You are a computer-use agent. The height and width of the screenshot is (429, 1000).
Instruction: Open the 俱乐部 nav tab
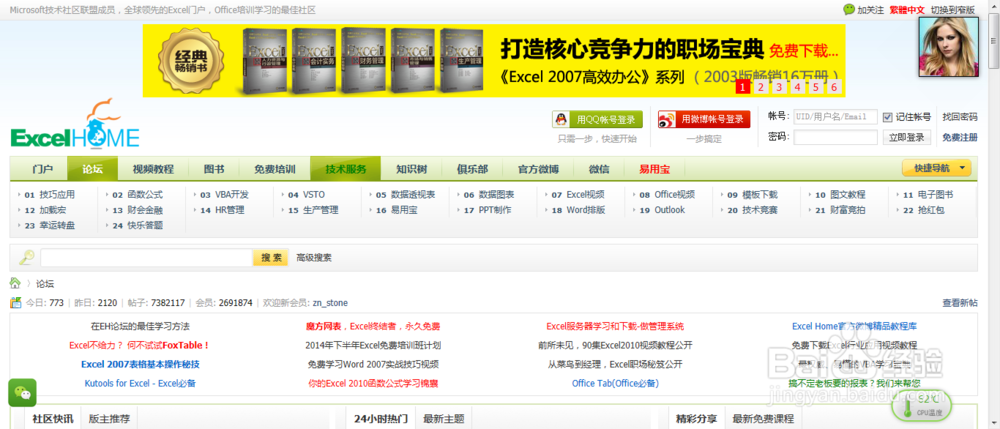point(472,169)
